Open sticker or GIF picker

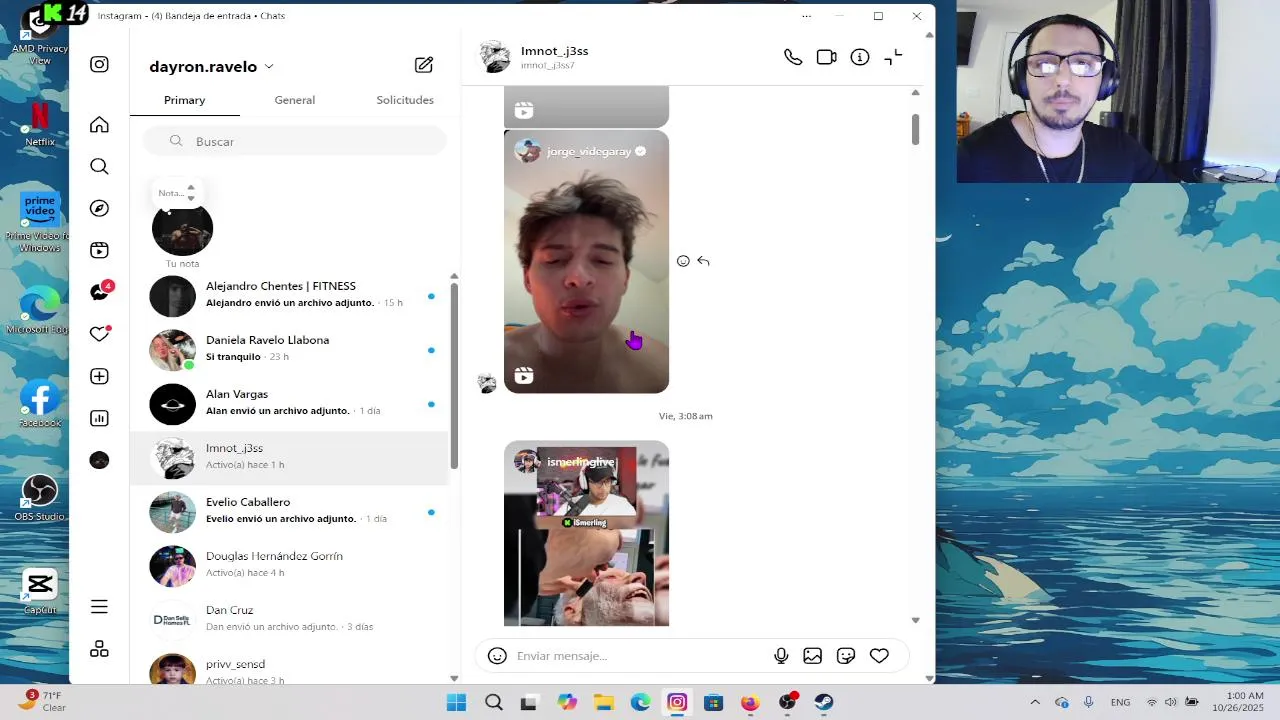pyautogui.click(x=846, y=656)
